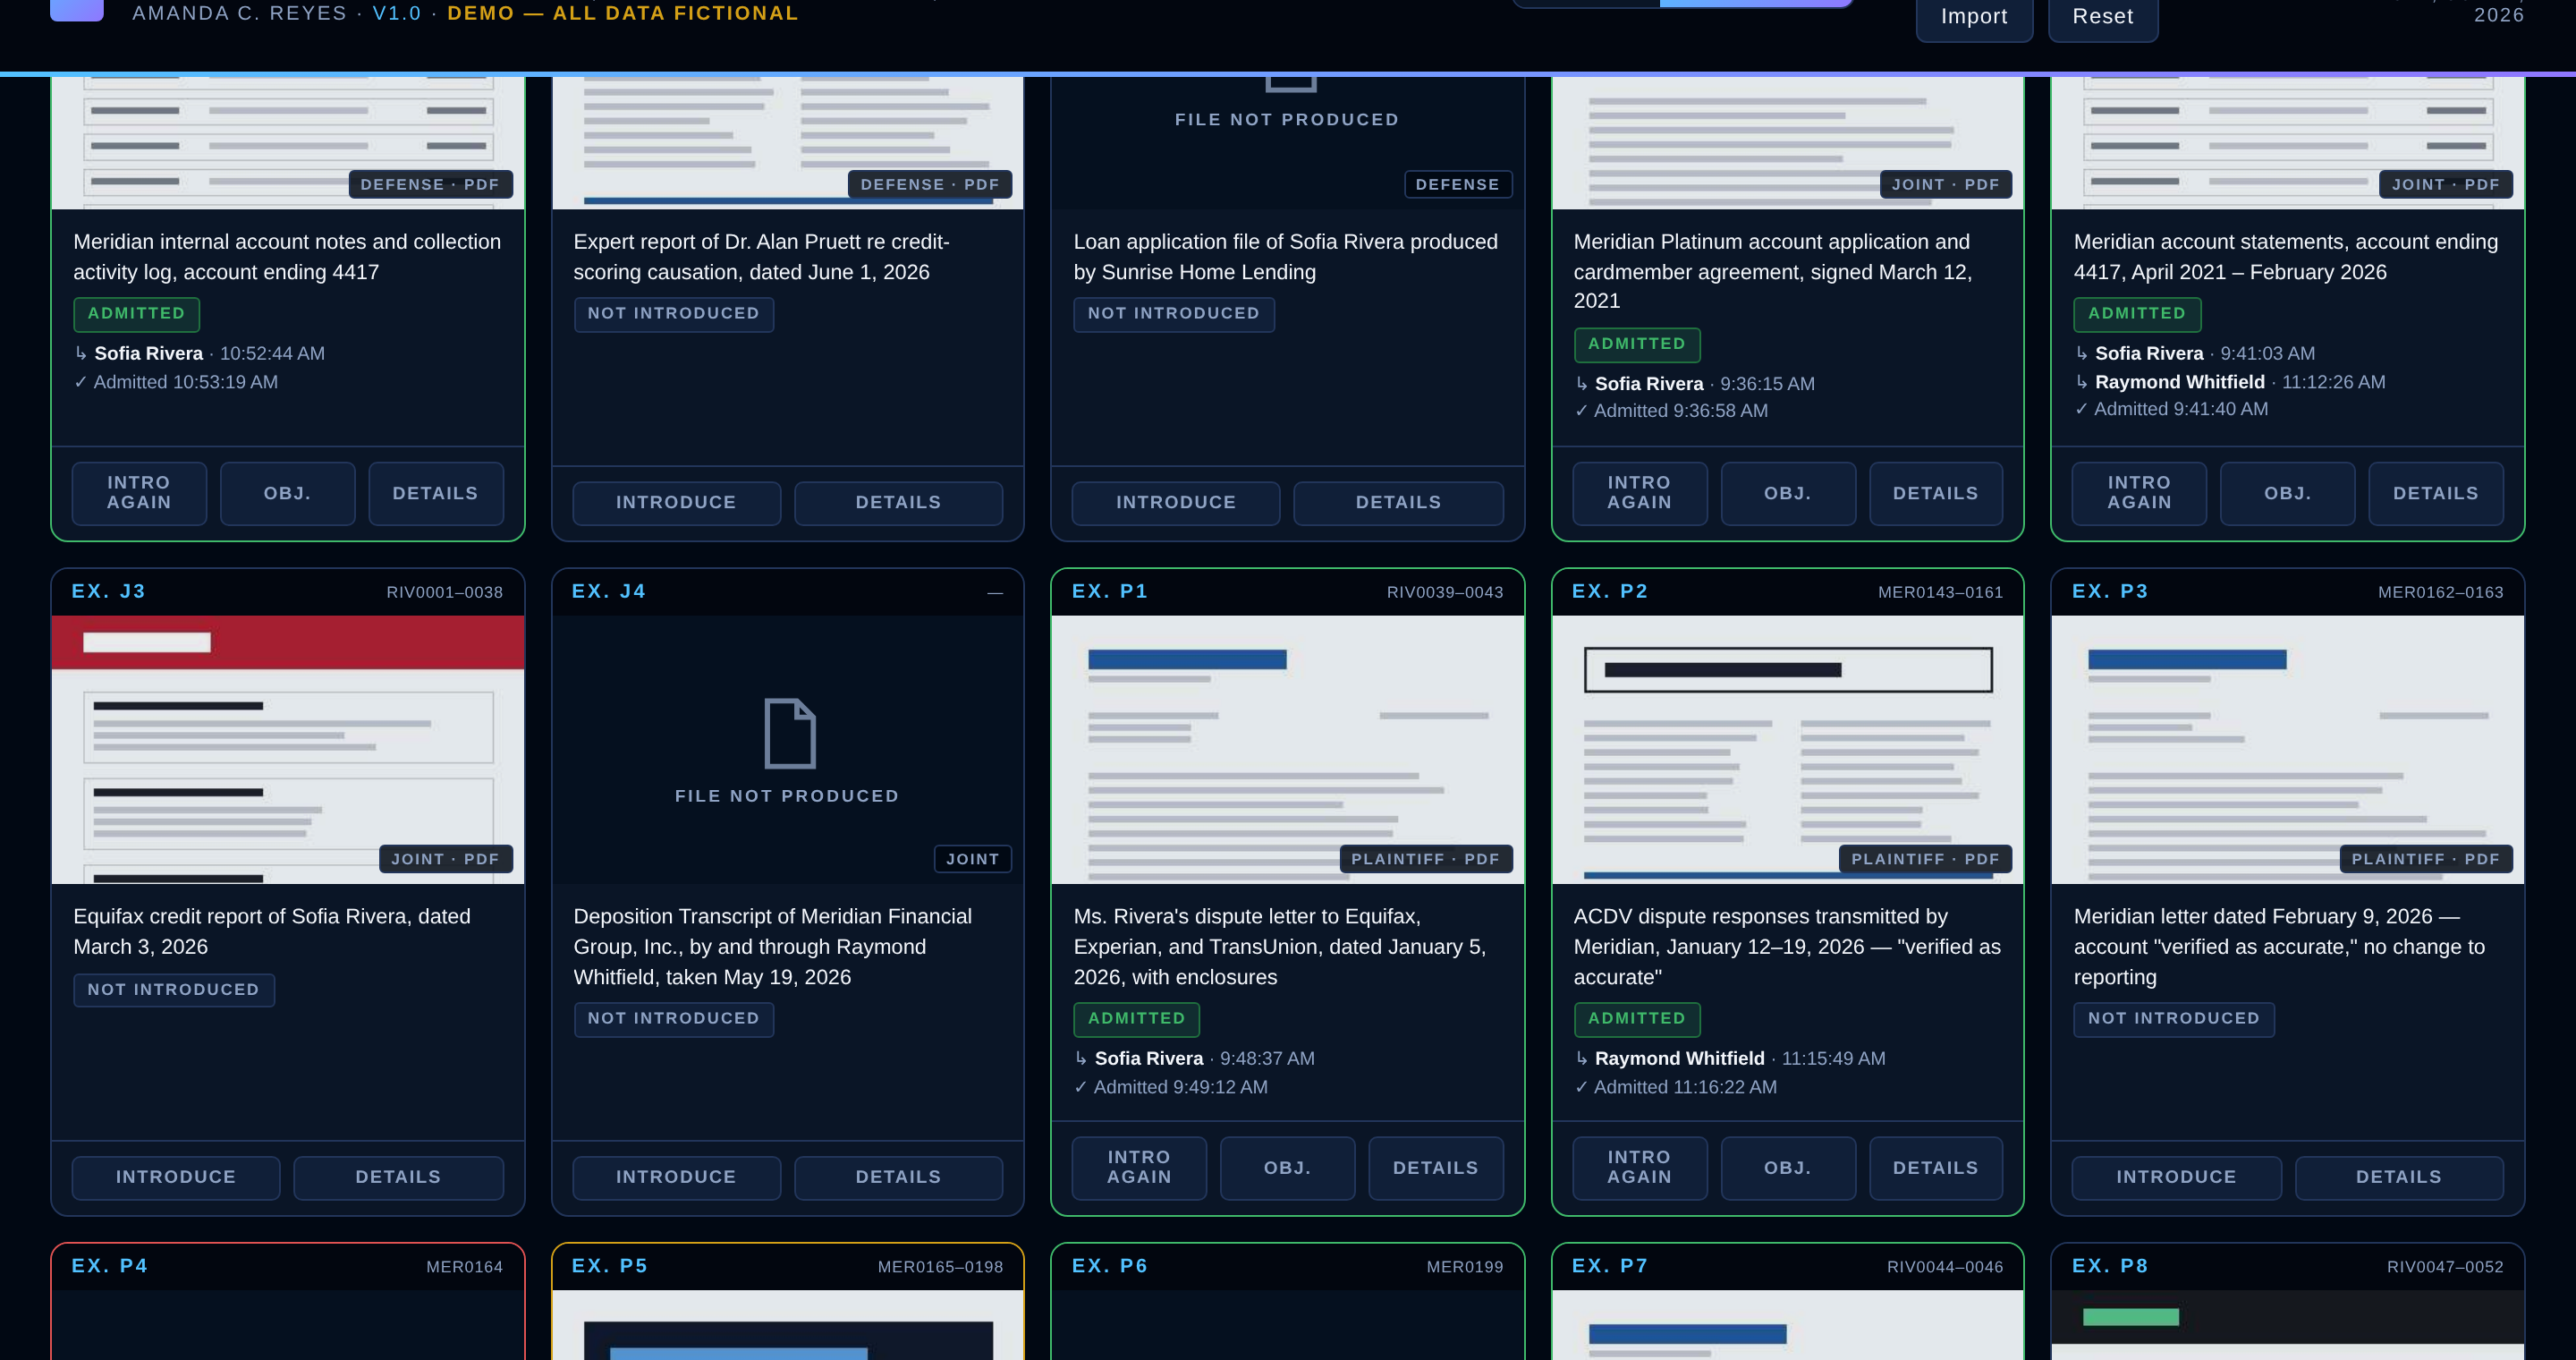This screenshot has width=2576, height=1360.
Task: Click 'PLAINTIFF · PDF' tag on Ex. P2
Action: [x=1925, y=859]
